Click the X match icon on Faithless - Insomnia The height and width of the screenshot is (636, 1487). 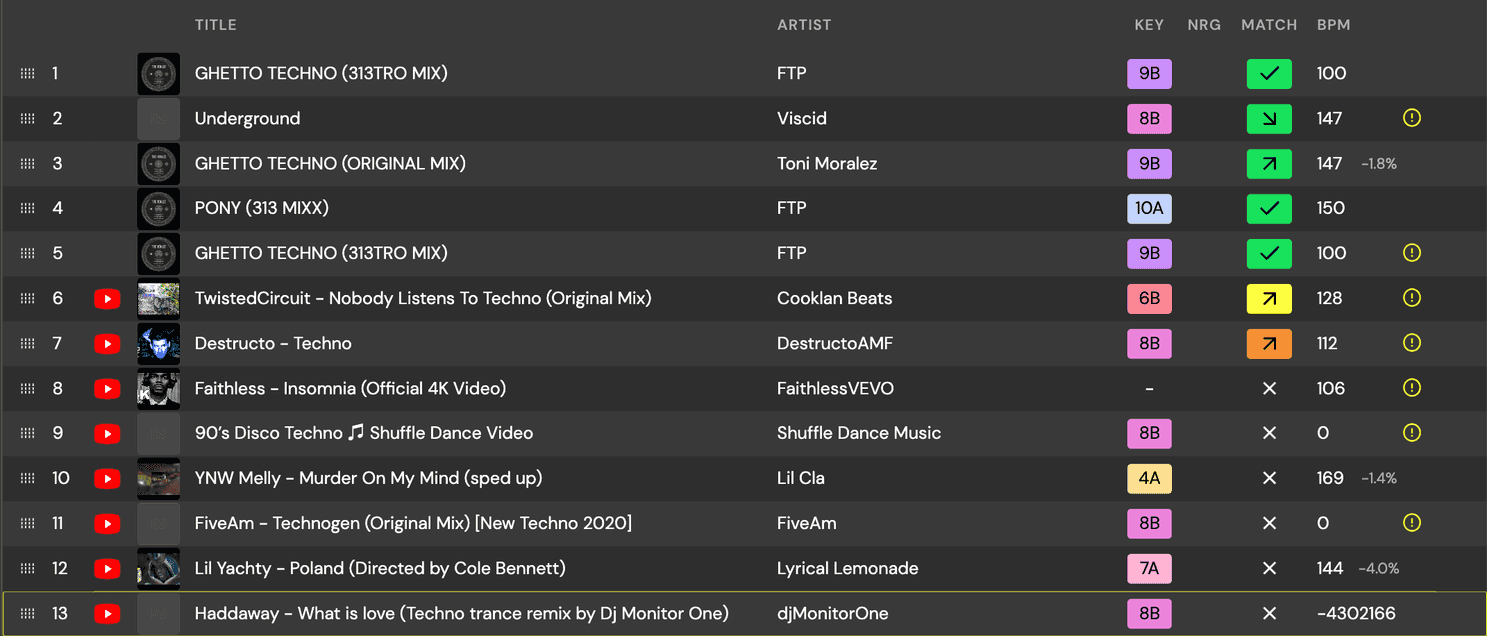(1269, 388)
